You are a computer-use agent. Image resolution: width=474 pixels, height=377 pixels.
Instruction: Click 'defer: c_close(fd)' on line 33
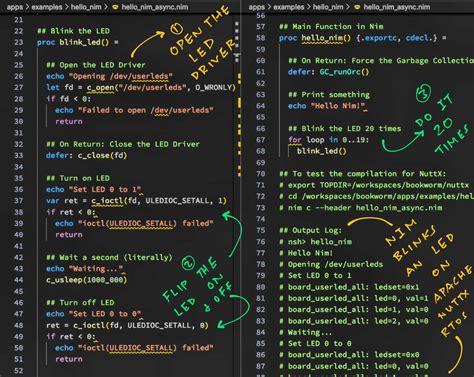(x=87, y=156)
